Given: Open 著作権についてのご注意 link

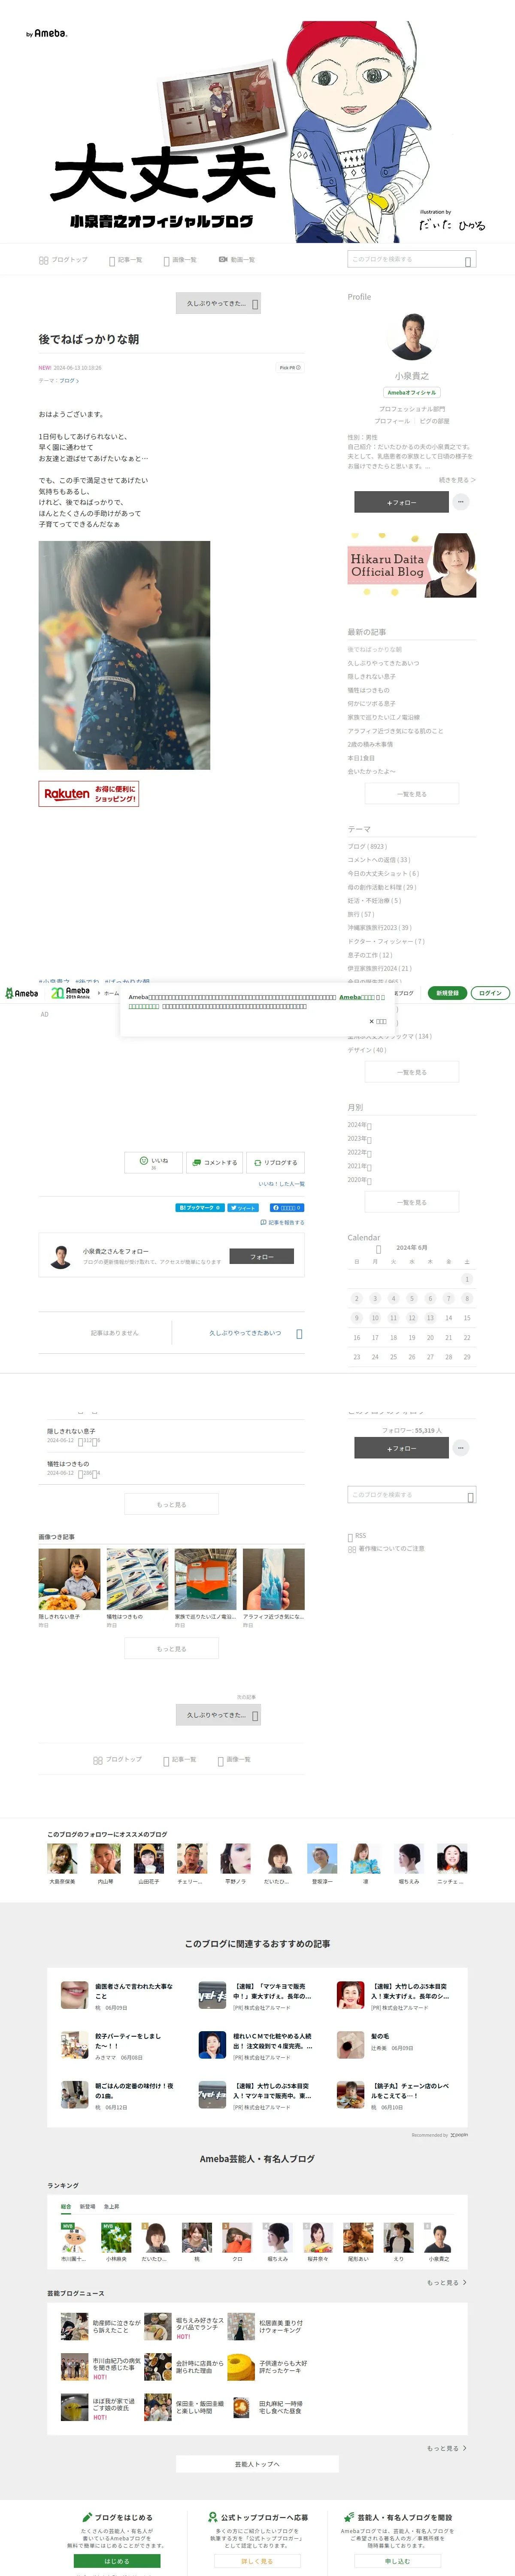Looking at the screenshot, I should pyautogui.click(x=386, y=1548).
